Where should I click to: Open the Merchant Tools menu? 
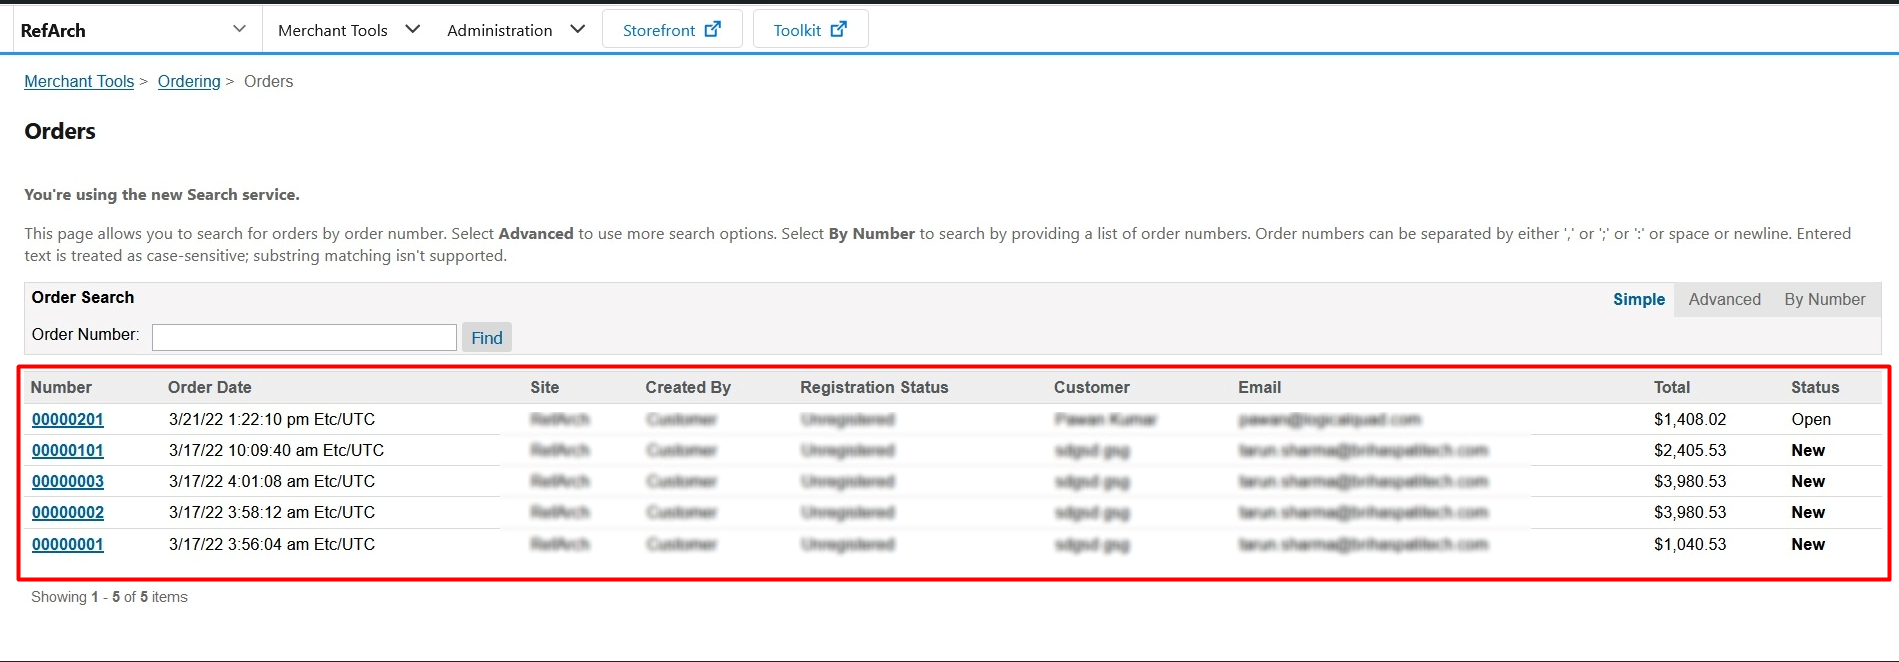pyautogui.click(x=348, y=30)
